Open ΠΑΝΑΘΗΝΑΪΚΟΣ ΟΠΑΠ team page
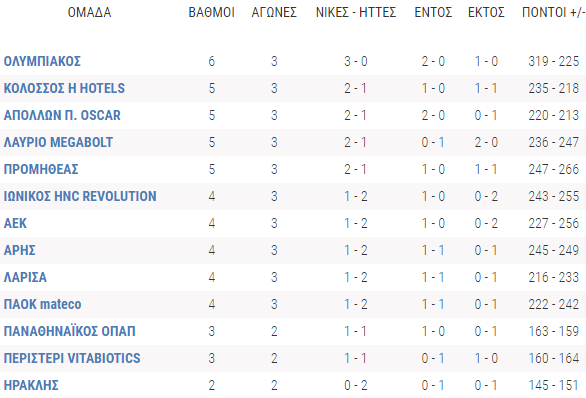 pos(70,331)
